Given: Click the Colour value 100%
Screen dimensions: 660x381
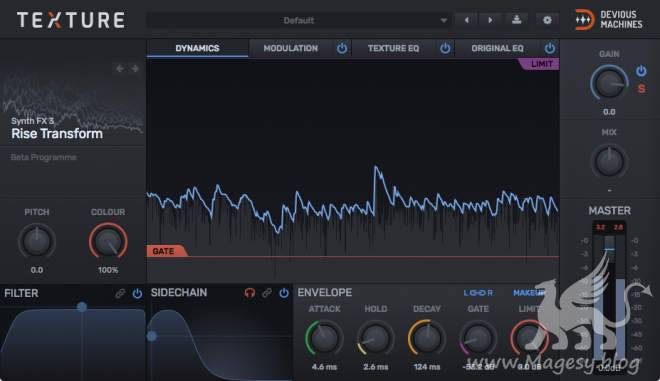Looking at the screenshot, I should (108, 270).
